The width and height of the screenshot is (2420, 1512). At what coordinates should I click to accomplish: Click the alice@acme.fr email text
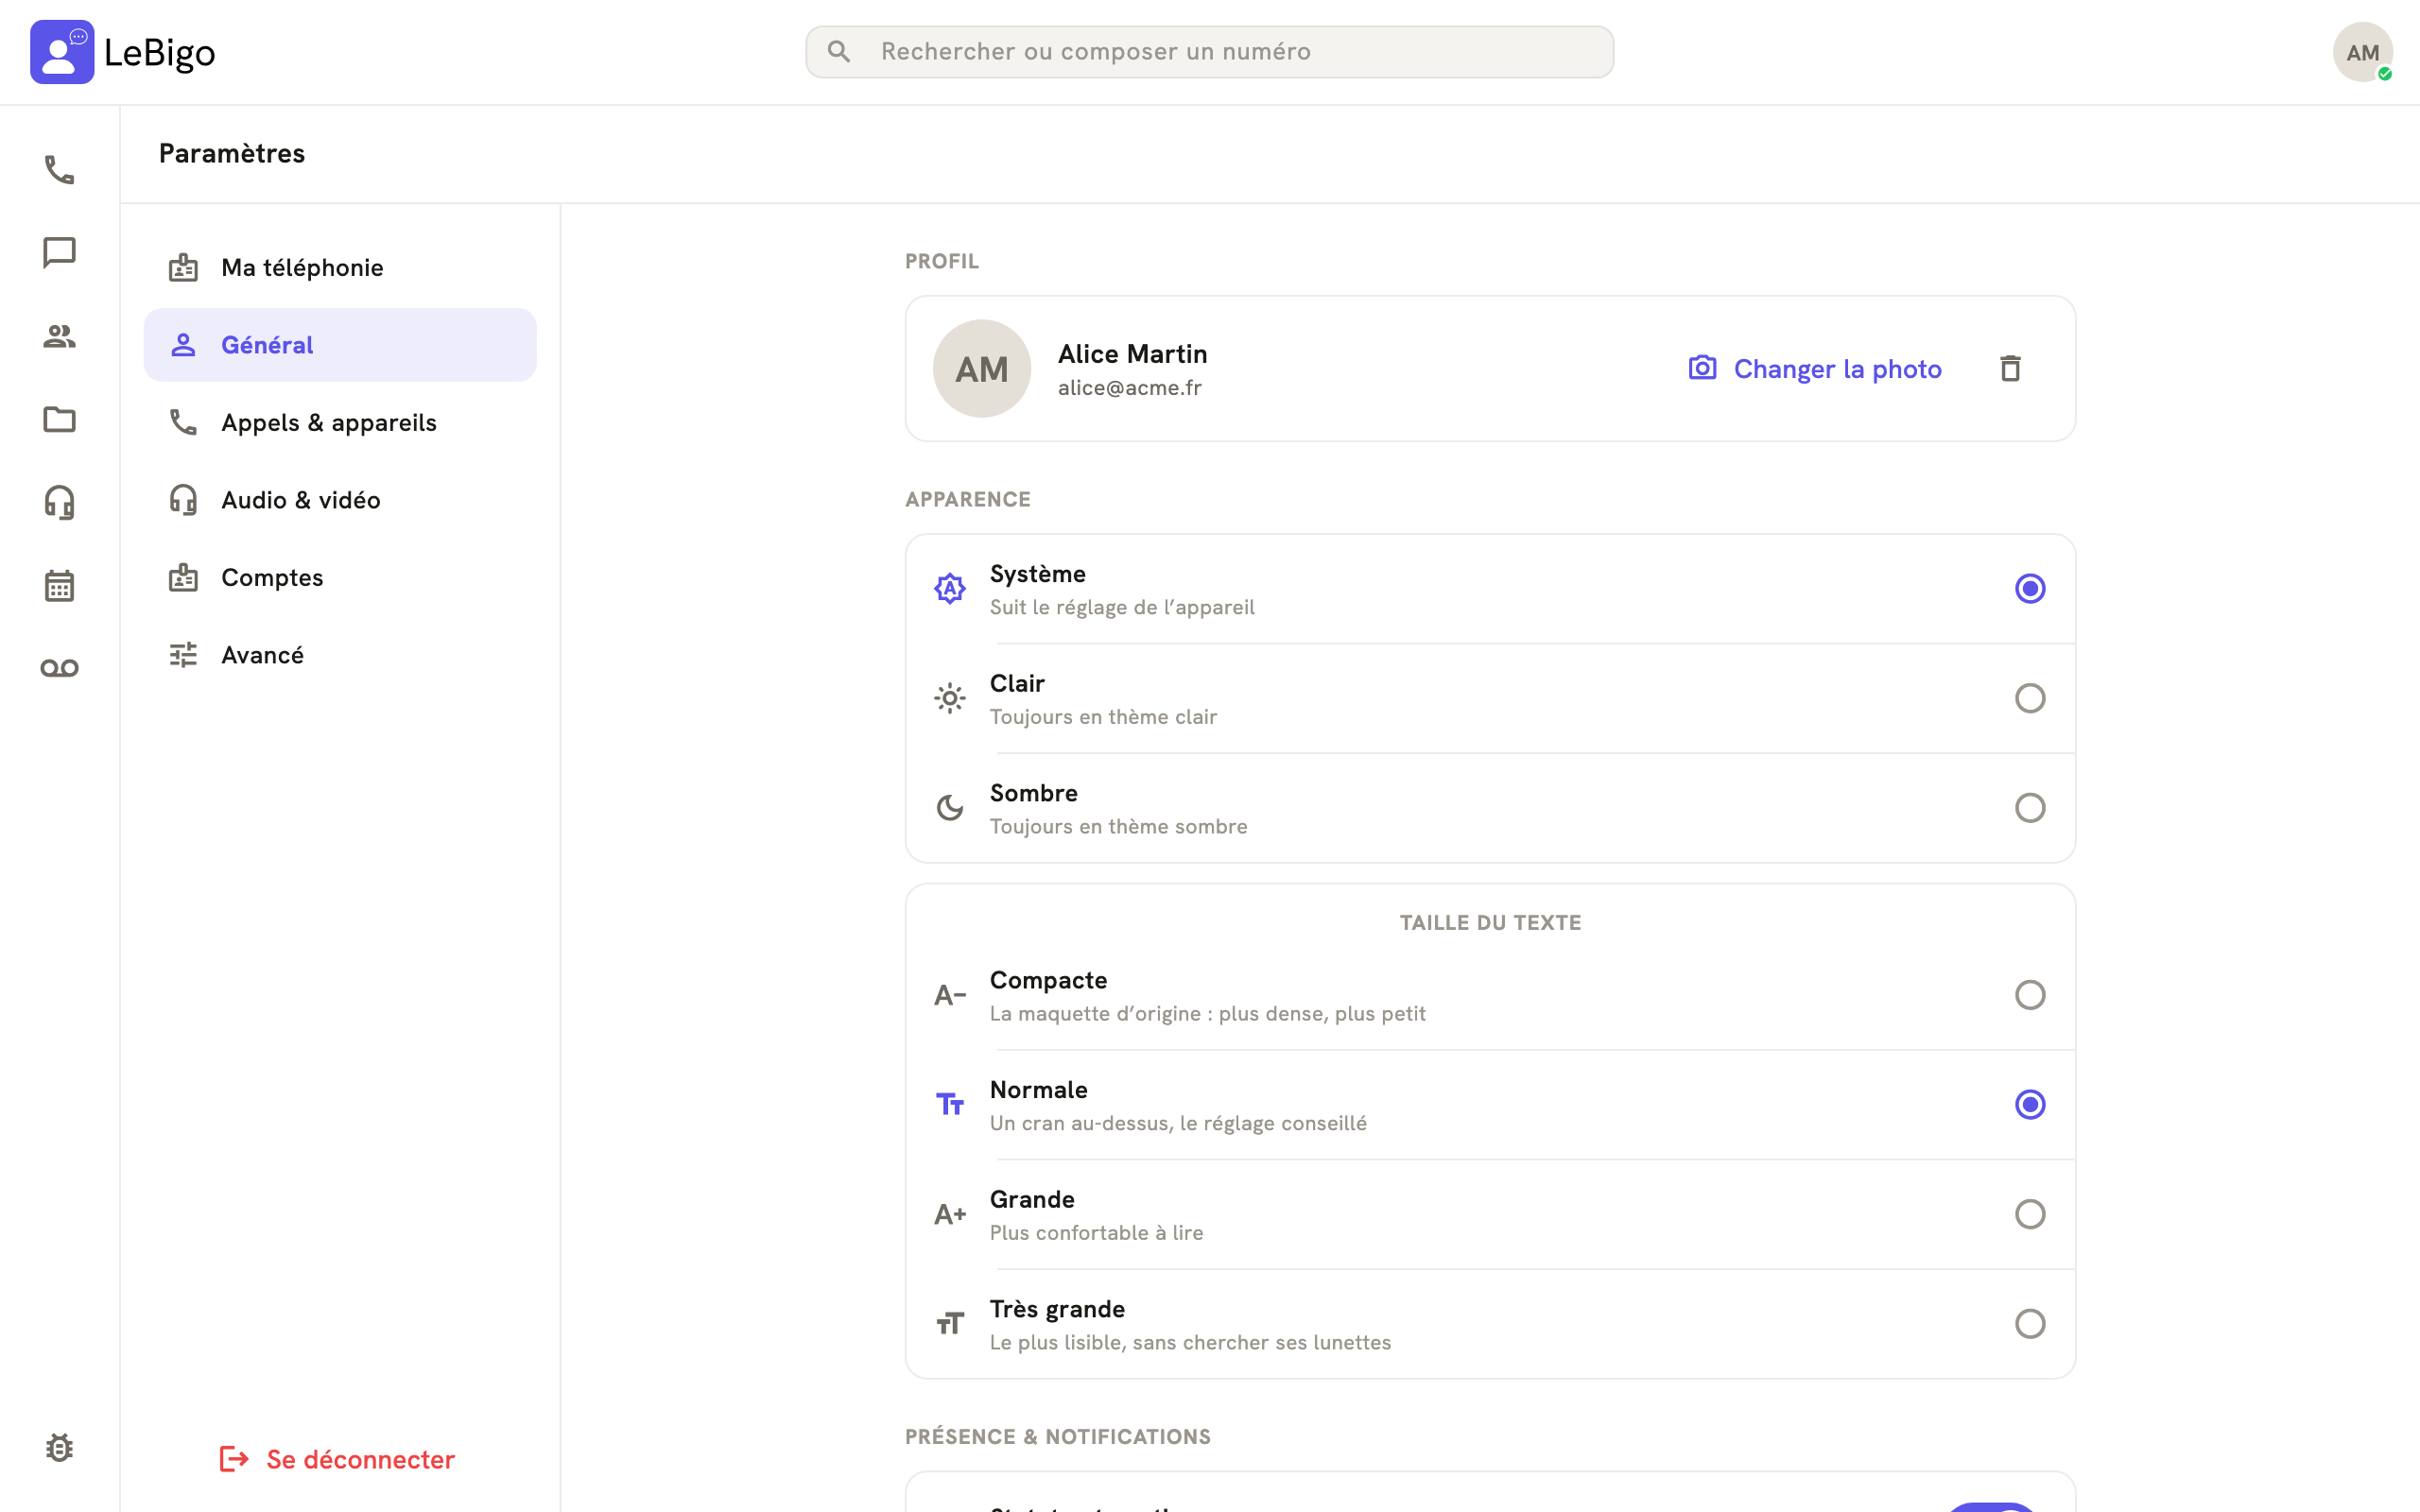pos(1129,388)
